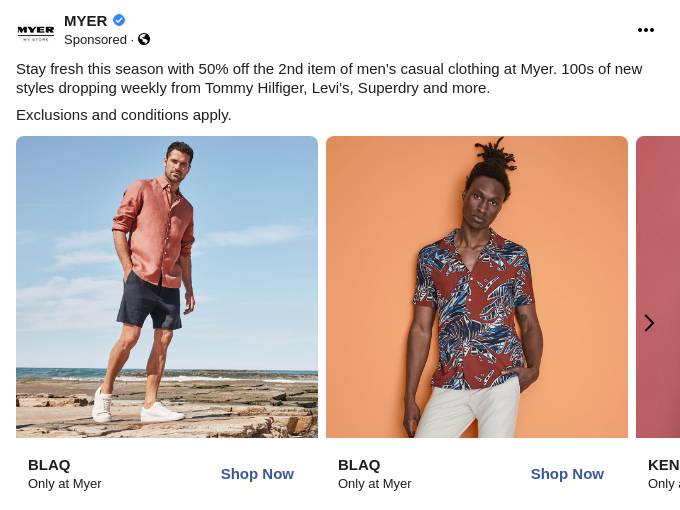This screenshot has width=680, height=510.
Task: Click Only at Myer under first BLAQ
Action: pos(65,484)
